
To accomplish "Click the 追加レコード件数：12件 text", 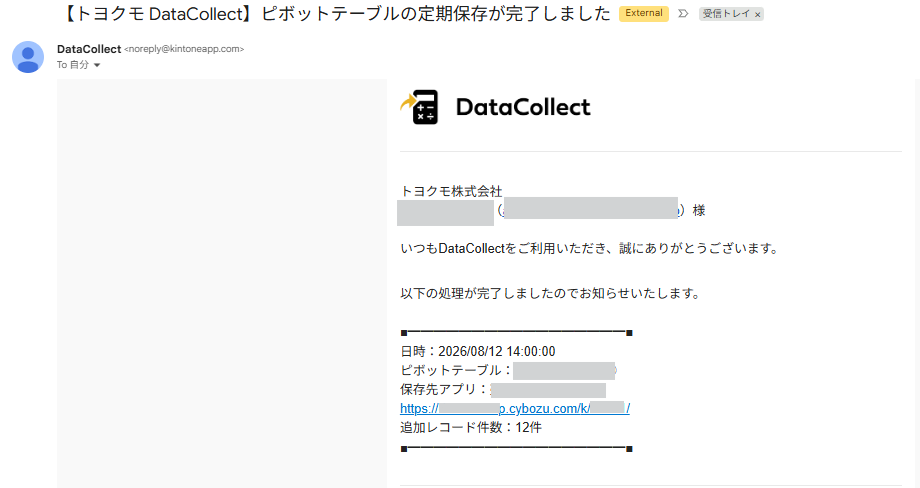I will pos(471,428).
